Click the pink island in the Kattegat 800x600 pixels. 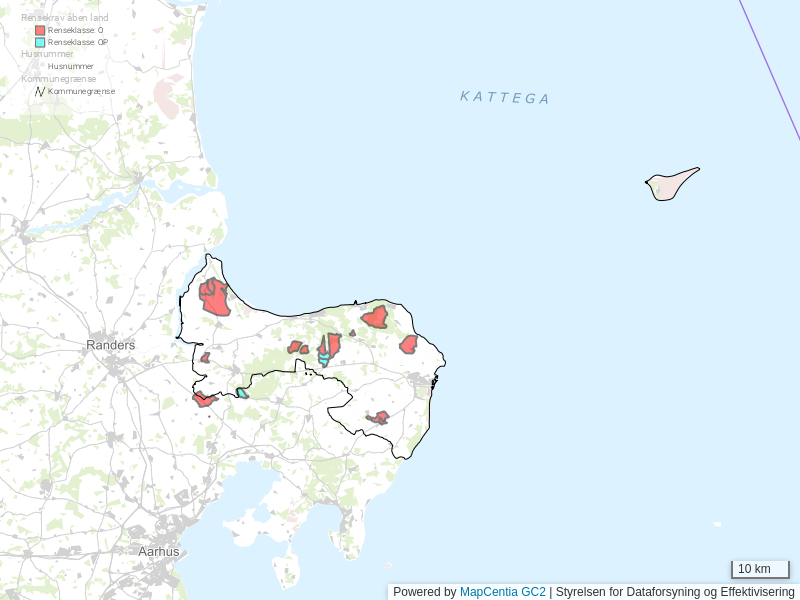pyautogui.click(x=670, y=184)
